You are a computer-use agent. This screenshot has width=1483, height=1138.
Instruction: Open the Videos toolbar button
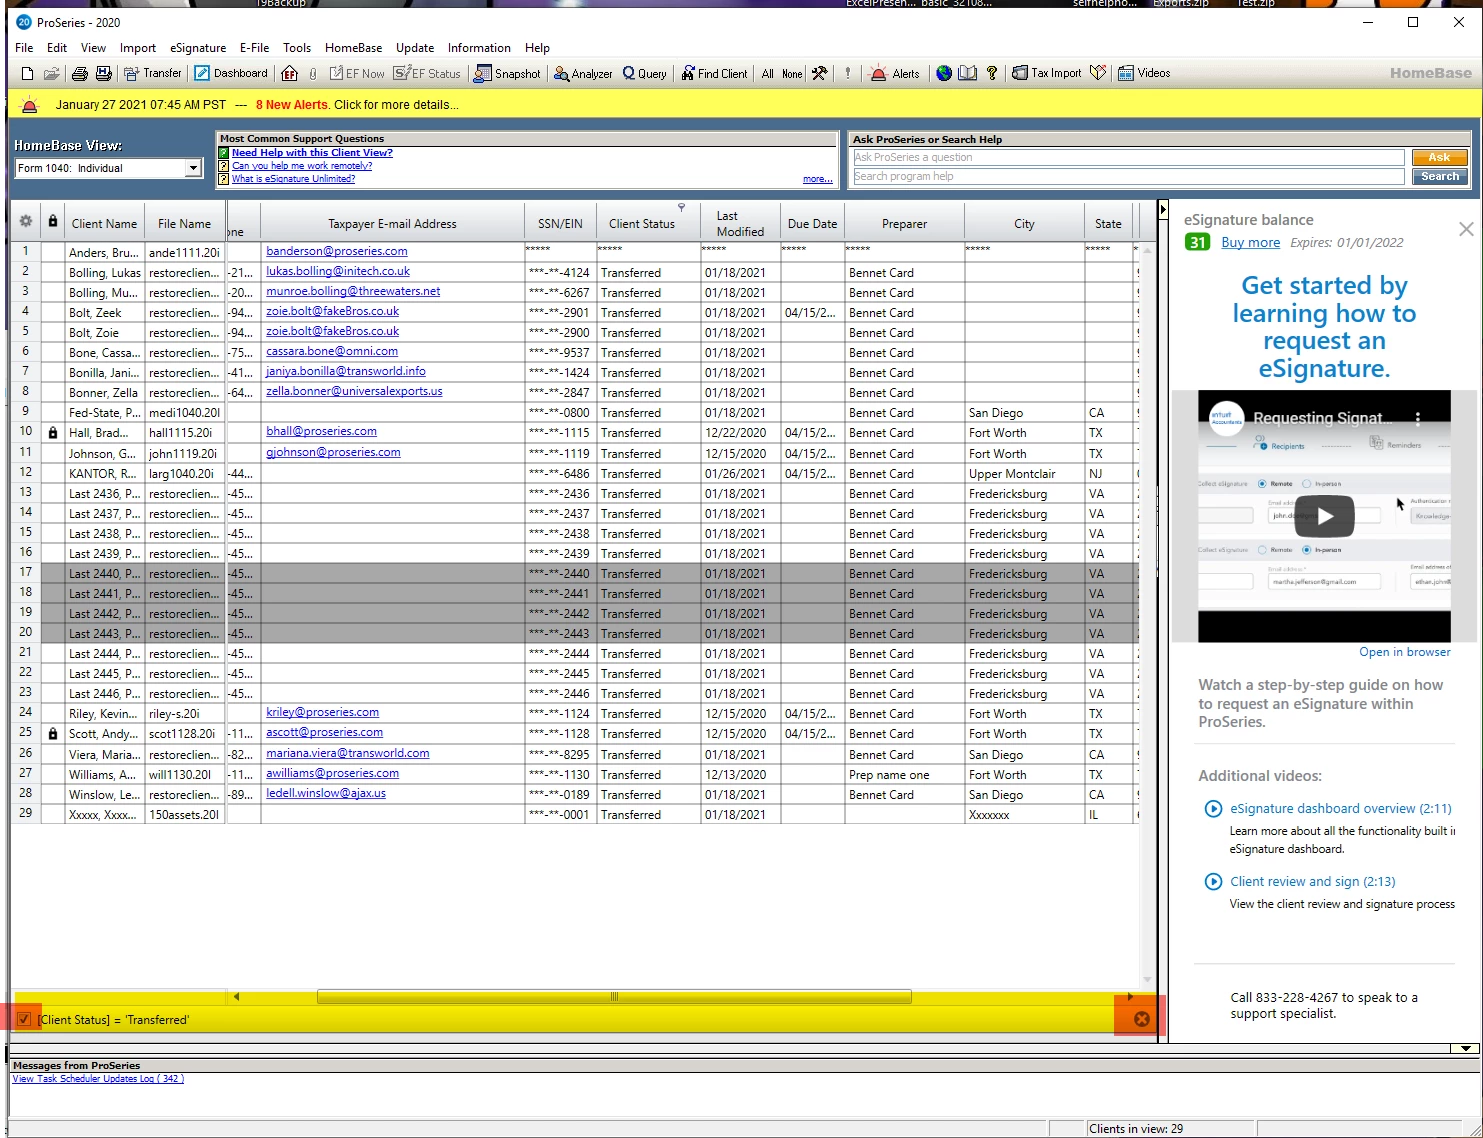(x=1144, y=73)
